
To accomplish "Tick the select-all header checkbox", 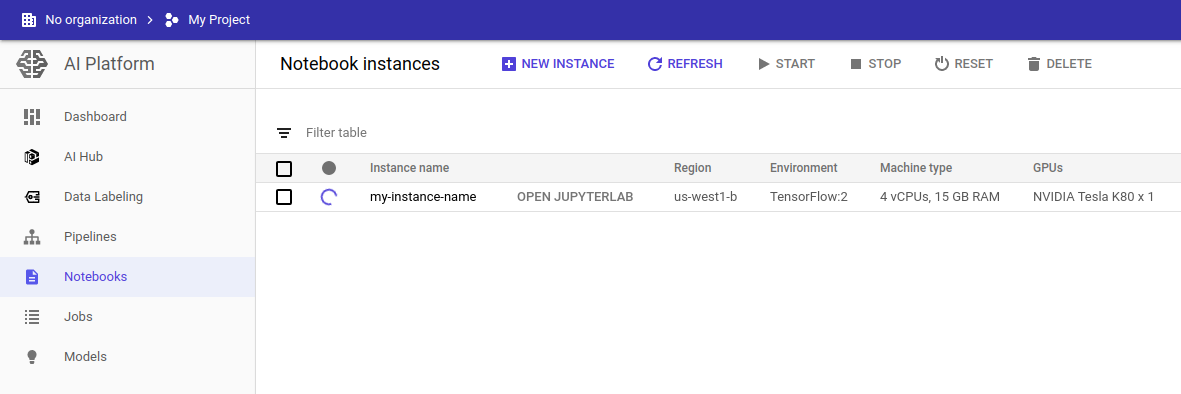I will pos(284,168).
